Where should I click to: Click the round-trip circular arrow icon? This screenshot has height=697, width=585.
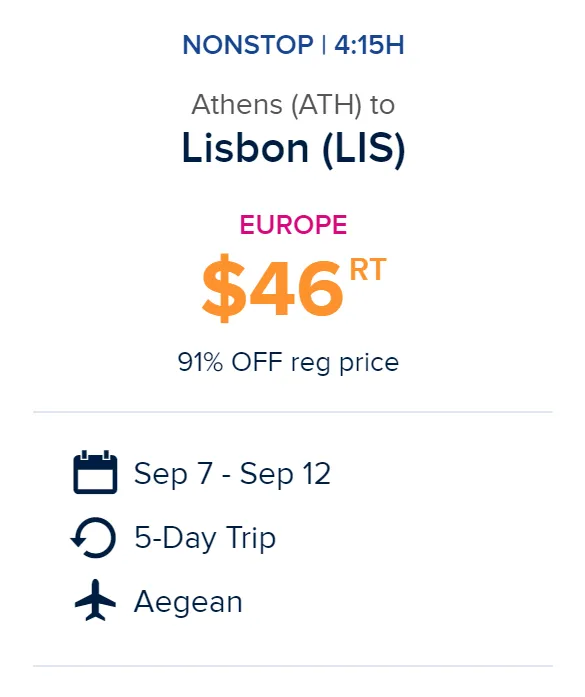coord(94,537)
